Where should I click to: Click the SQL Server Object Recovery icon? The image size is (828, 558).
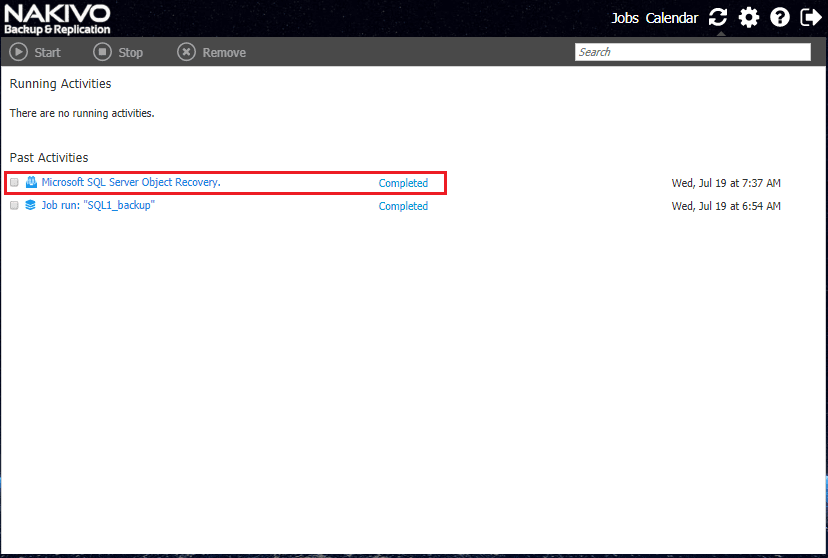point(31,182)
